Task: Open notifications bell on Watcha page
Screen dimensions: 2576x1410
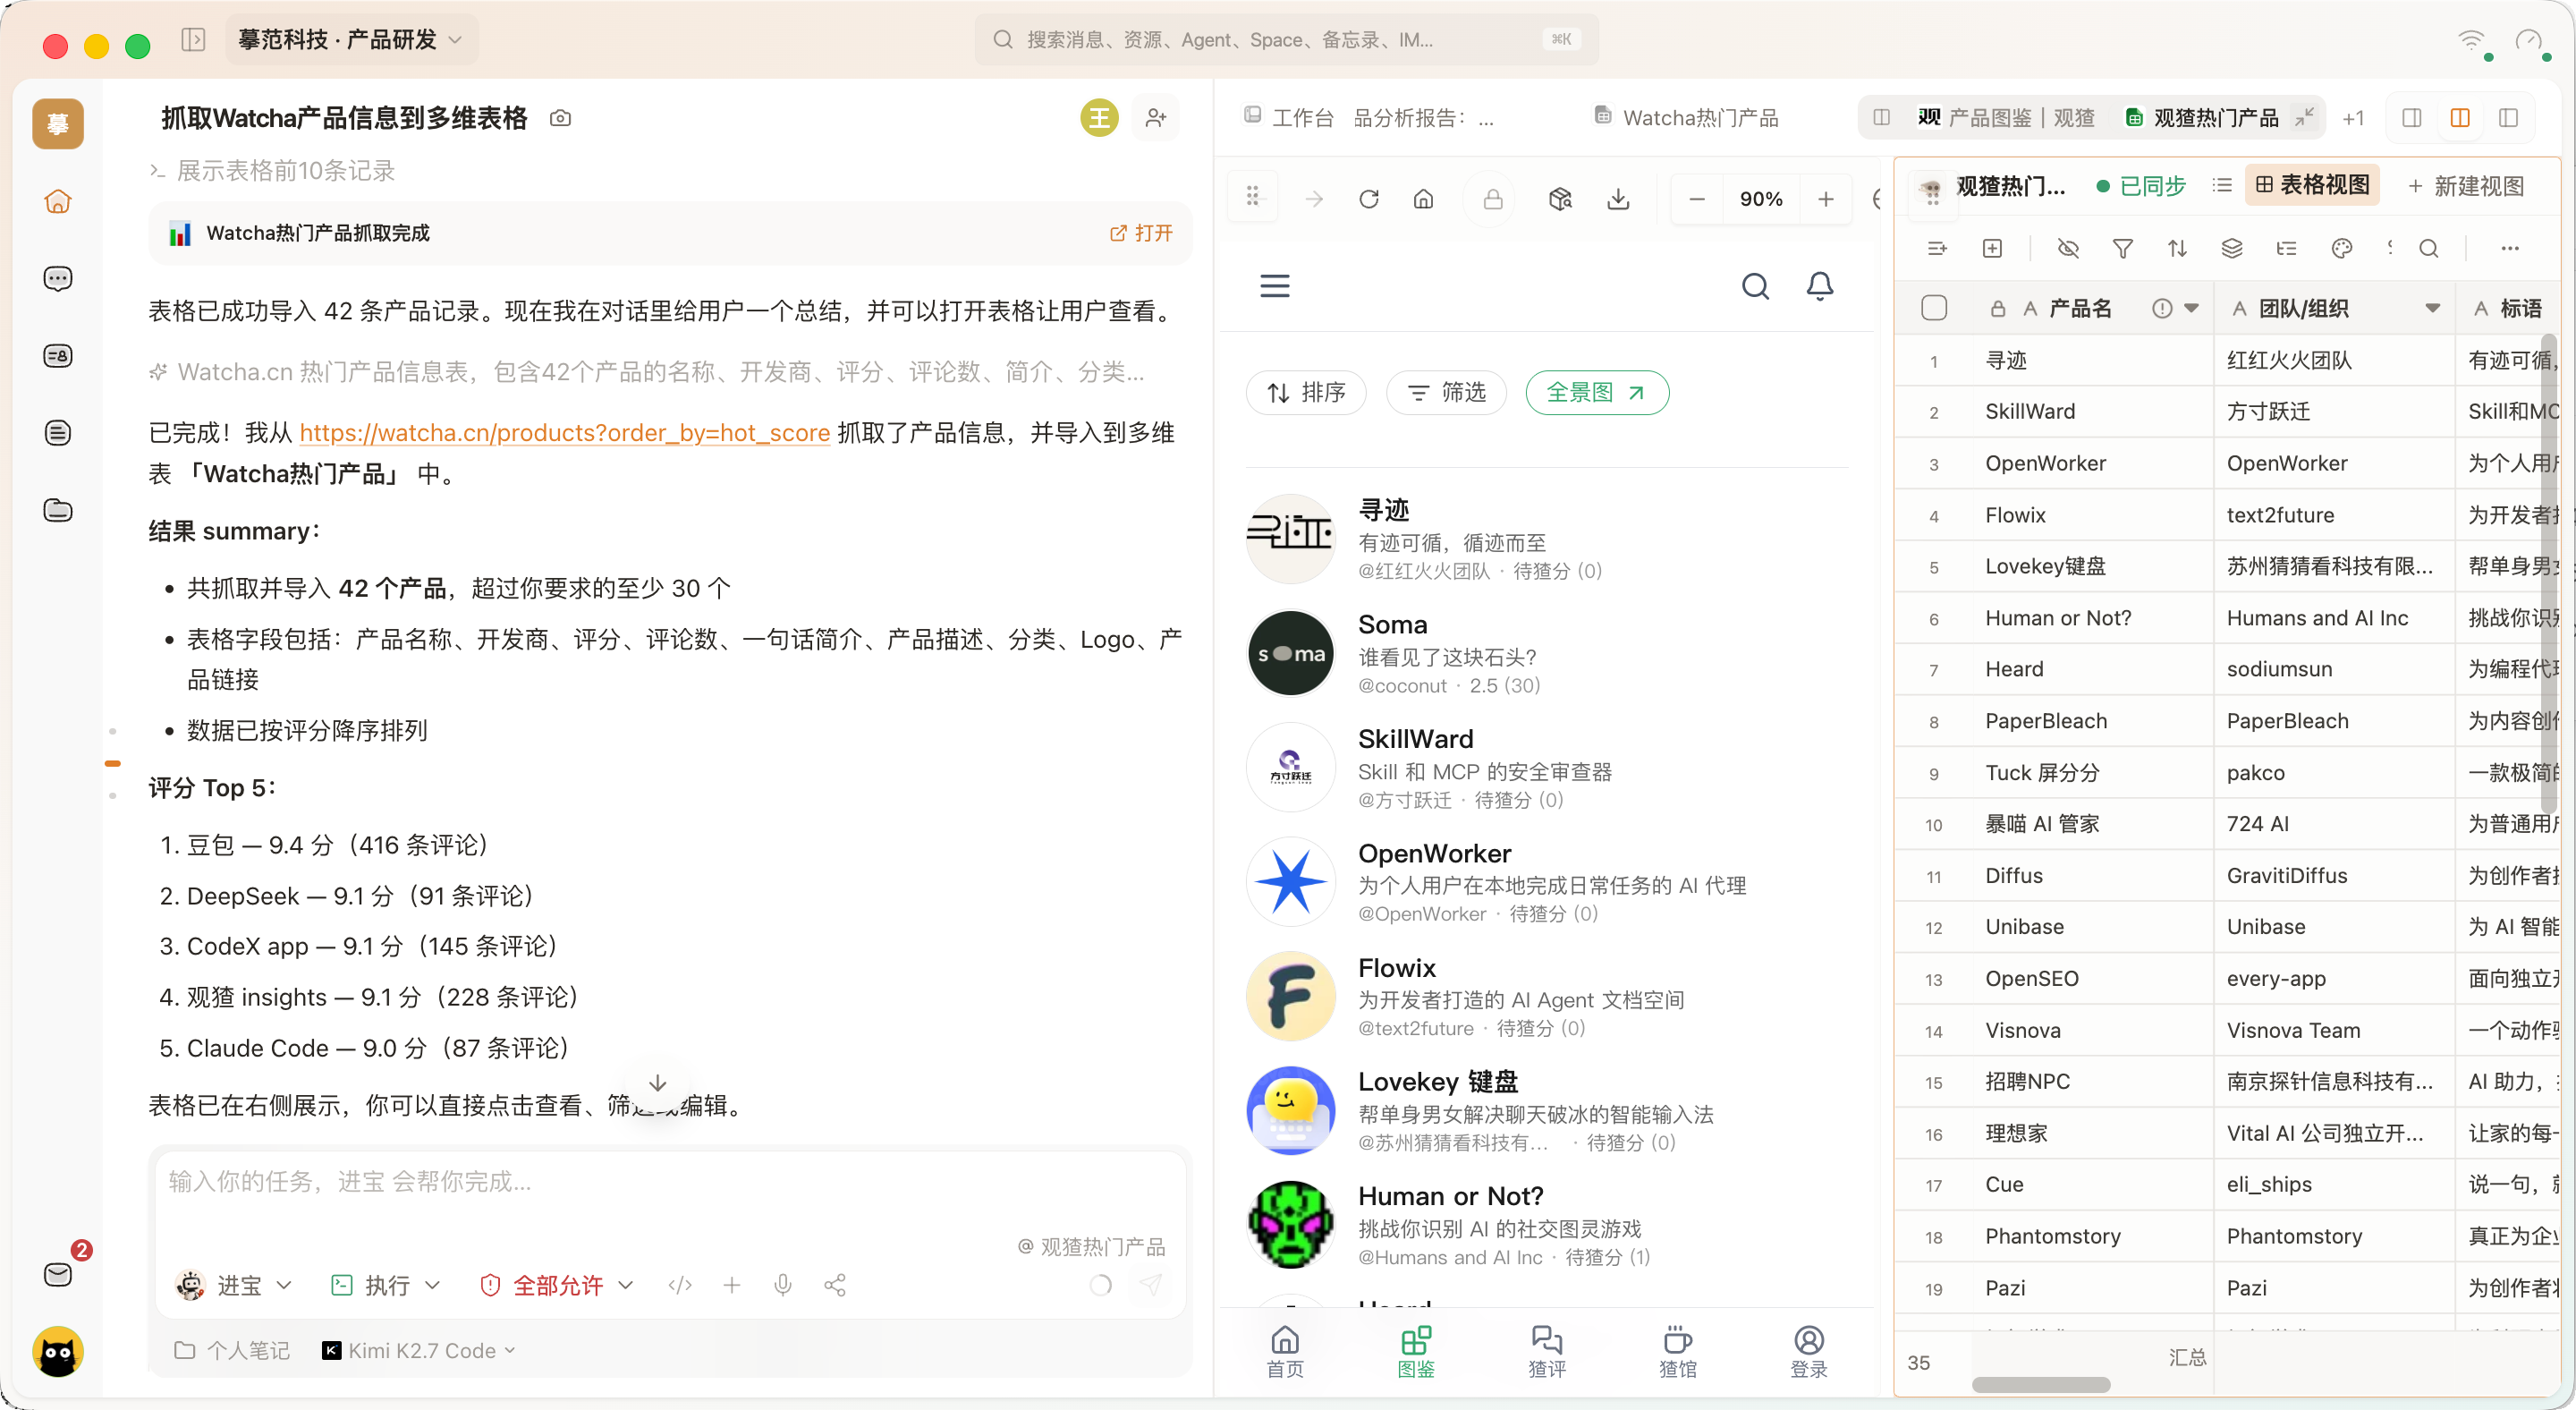Action: pyautogui.click(x=1820, y=286)
